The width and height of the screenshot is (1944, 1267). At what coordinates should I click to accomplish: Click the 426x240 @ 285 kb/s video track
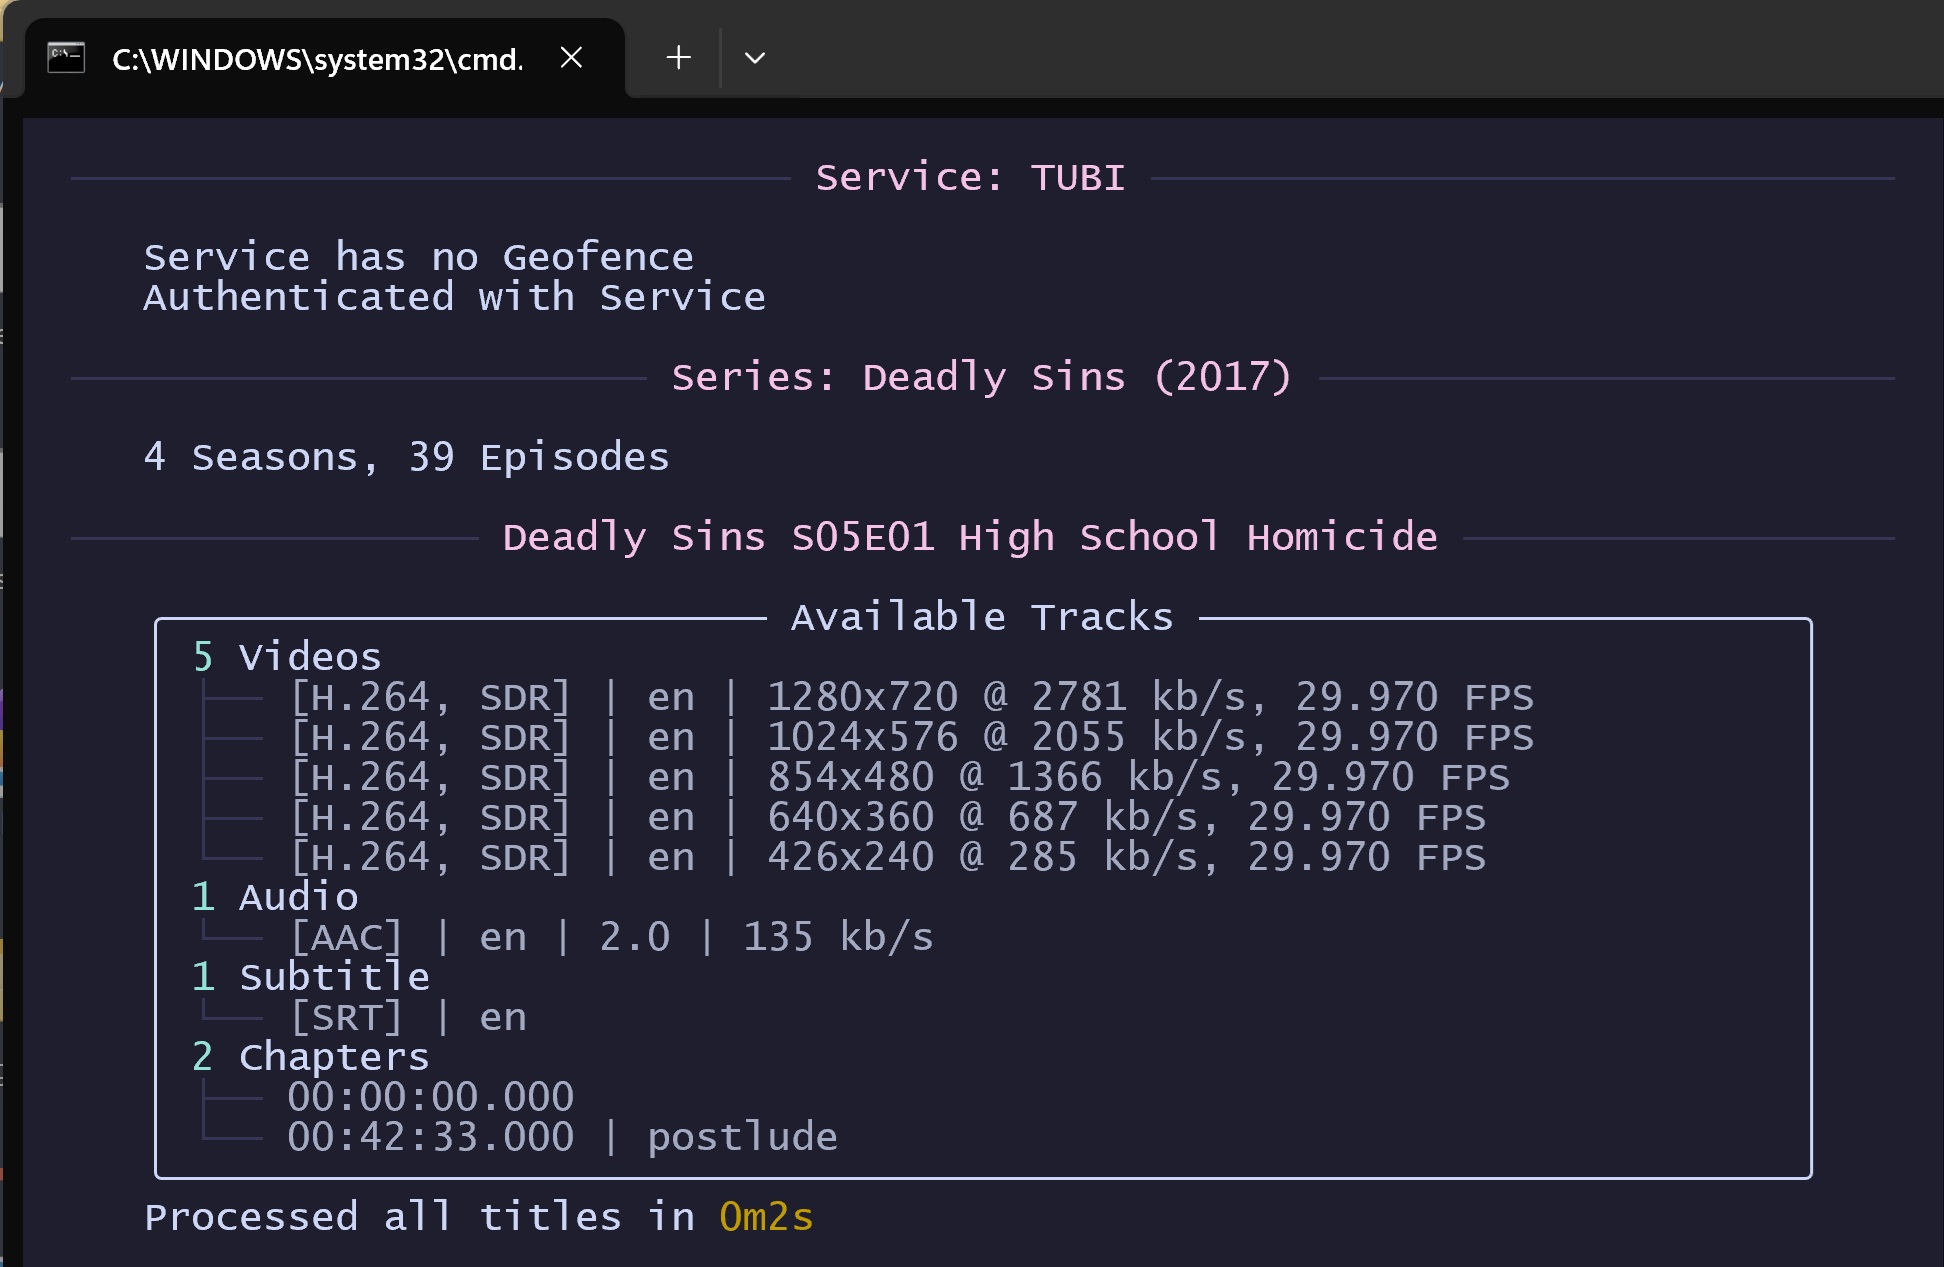pyautogui.click(x=886, y=858)
